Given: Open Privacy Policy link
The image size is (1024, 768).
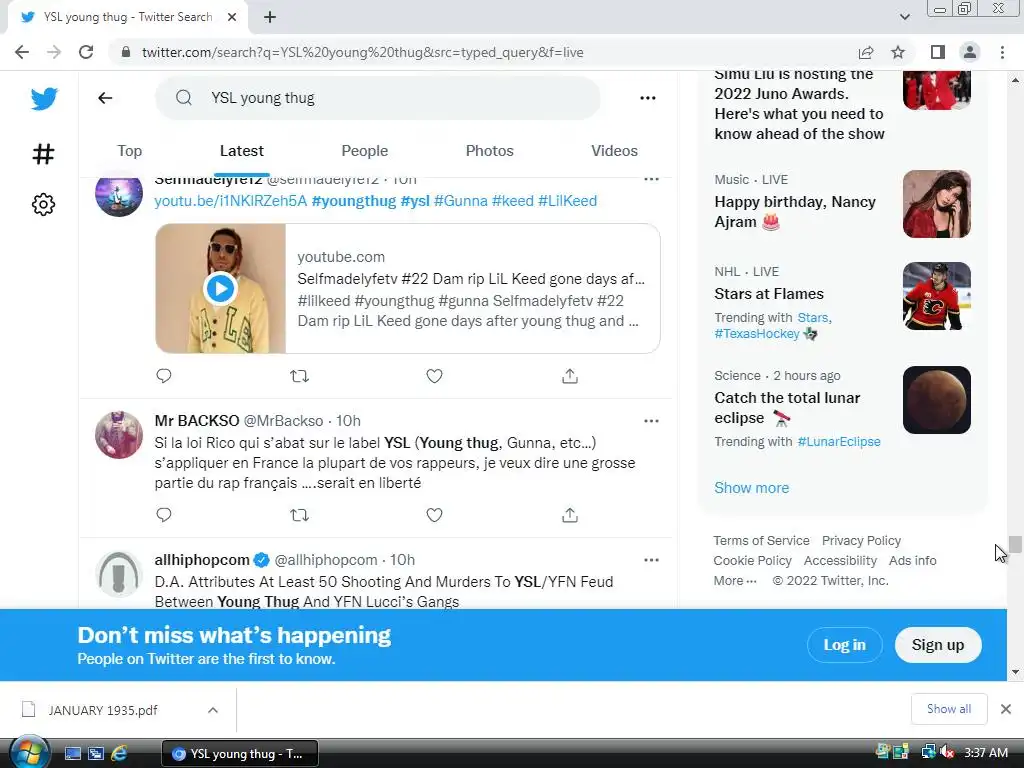Looking at the screenshot, I should 861,541.
